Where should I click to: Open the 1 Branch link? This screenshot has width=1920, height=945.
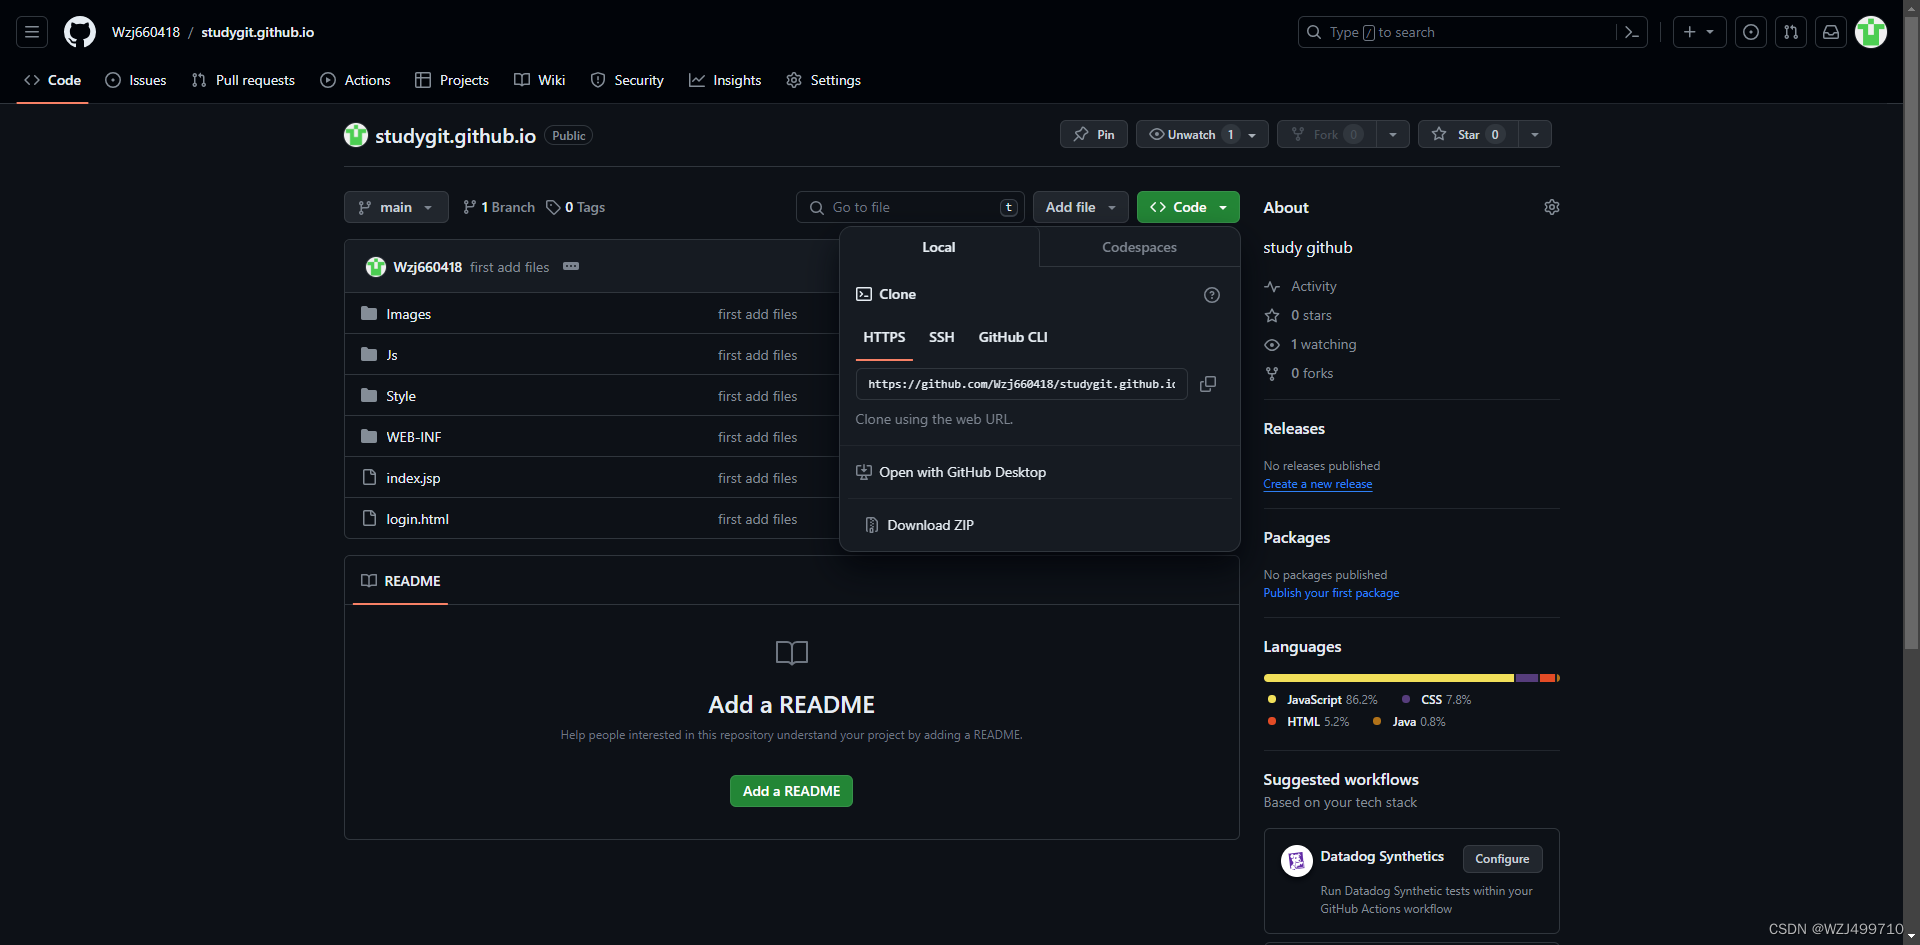coord(499,207)
